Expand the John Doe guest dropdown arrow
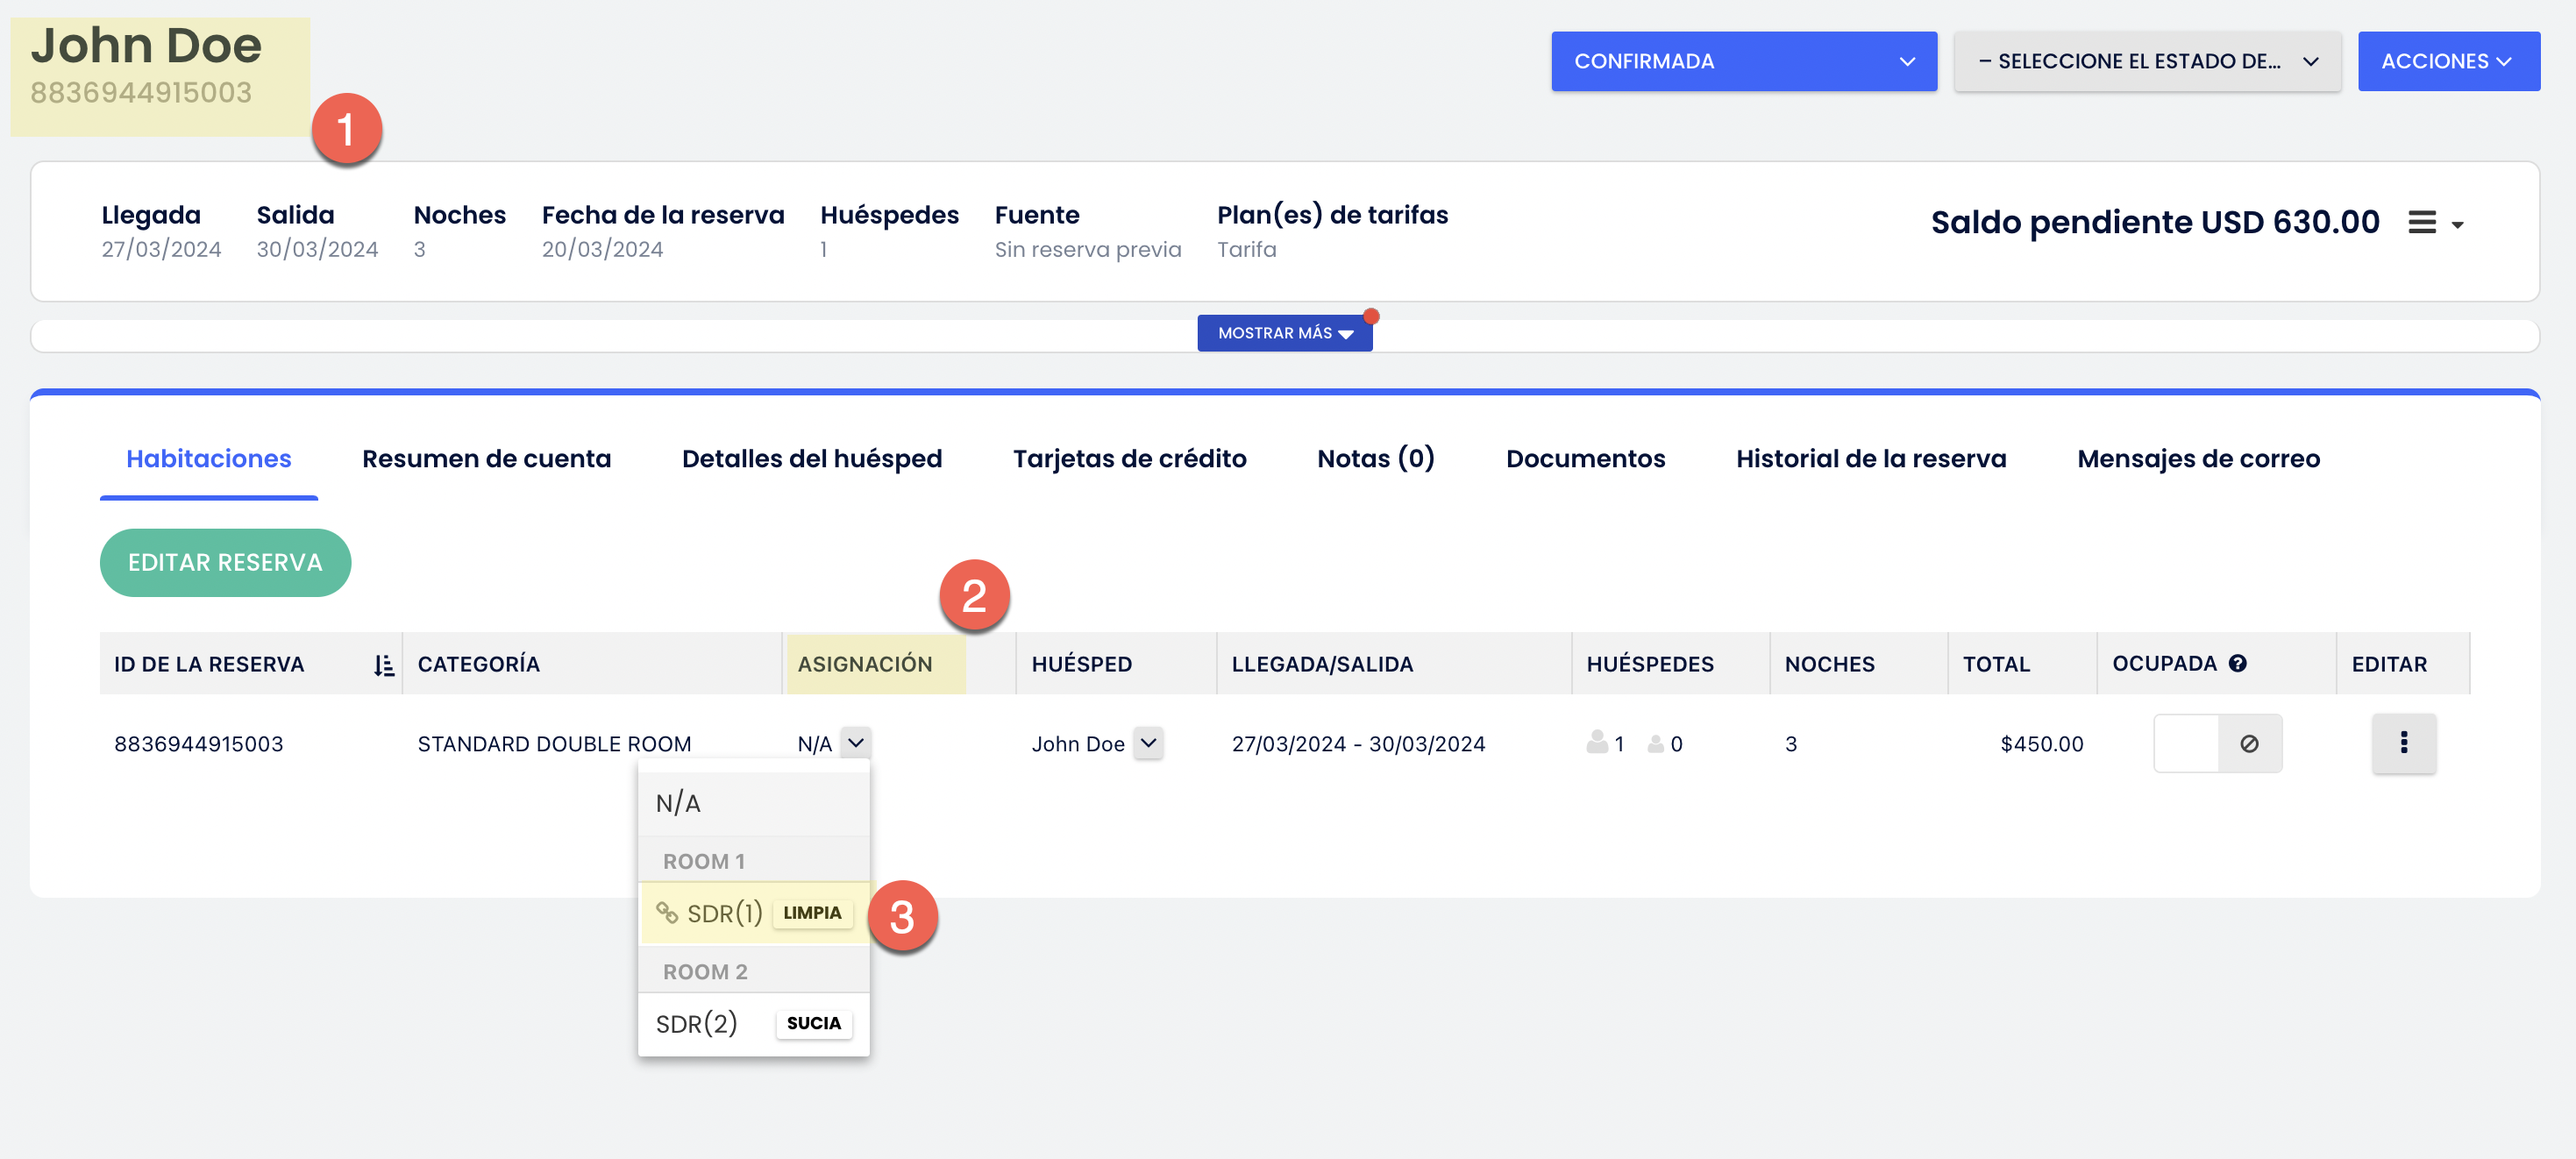Screen dimensions: 2576x1159 (x=1148, y=743)
